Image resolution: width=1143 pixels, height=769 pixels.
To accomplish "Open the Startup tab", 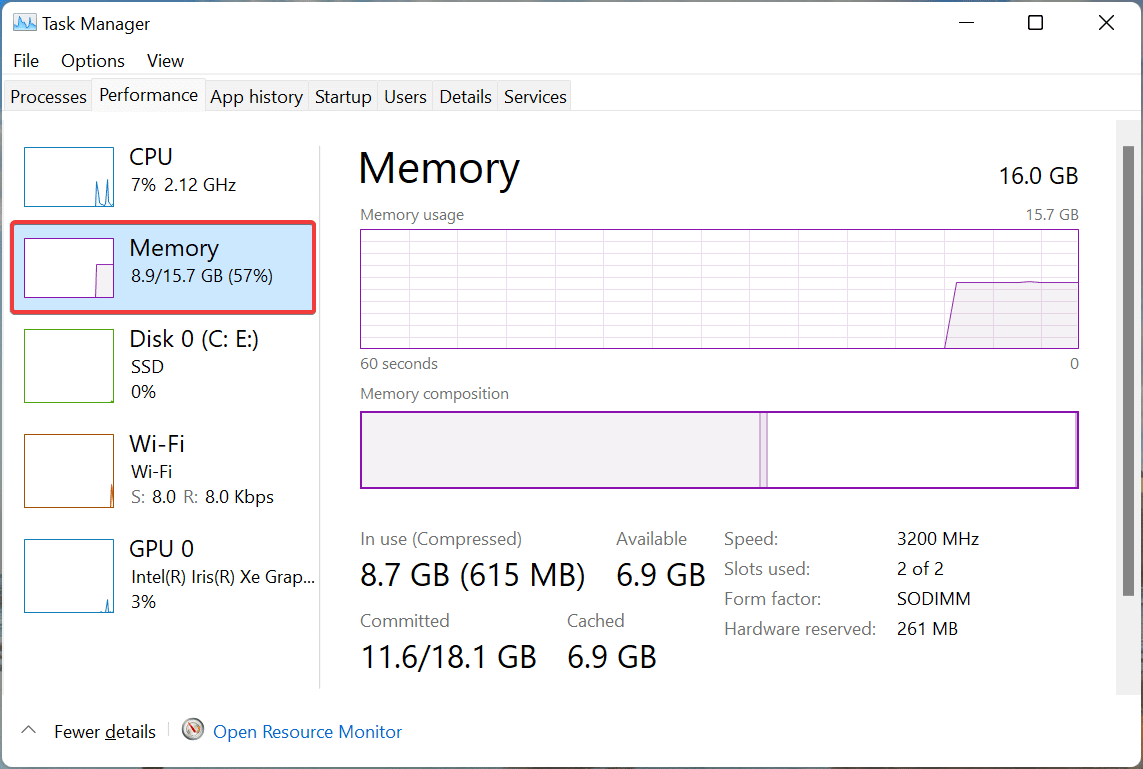I will click(342, 96).
